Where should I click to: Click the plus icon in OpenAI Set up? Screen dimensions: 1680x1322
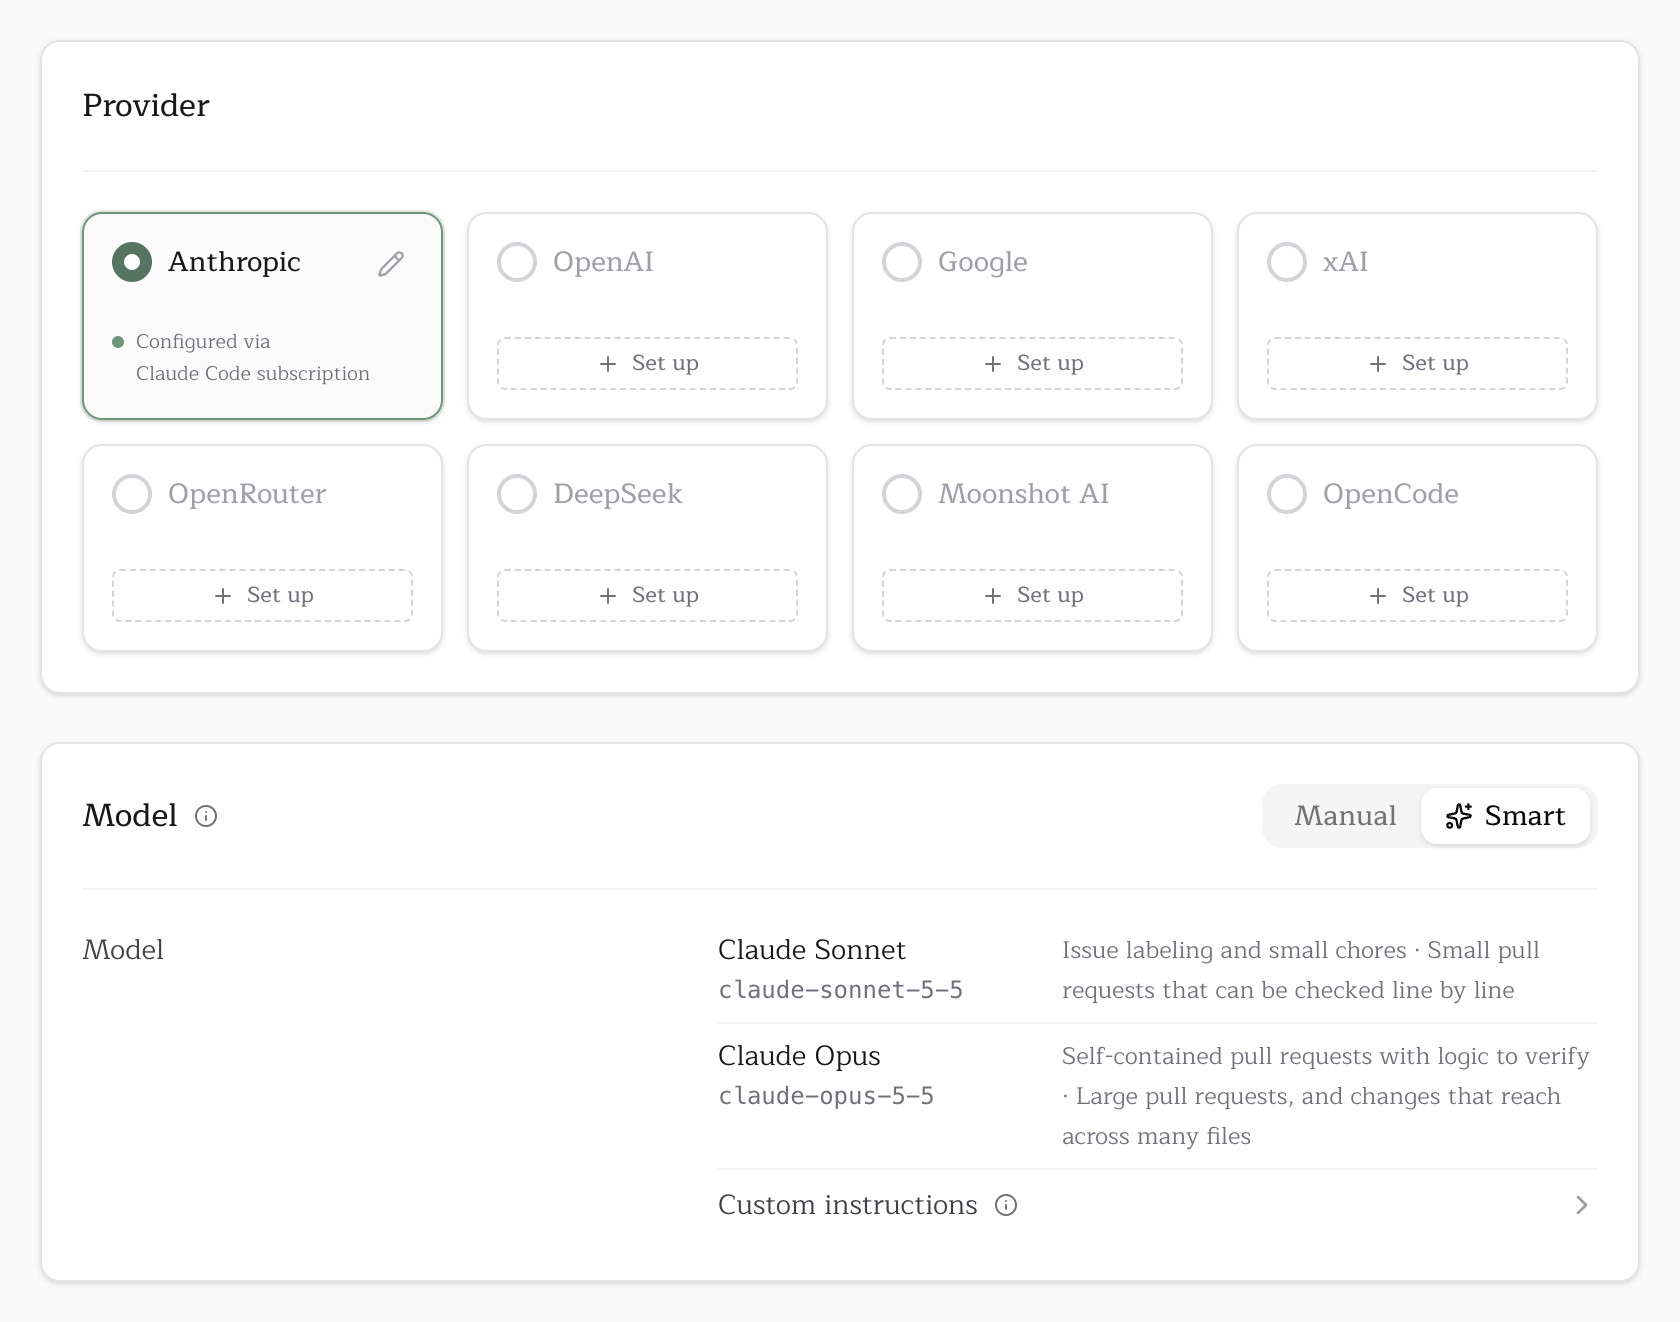(x=608, y=364)
